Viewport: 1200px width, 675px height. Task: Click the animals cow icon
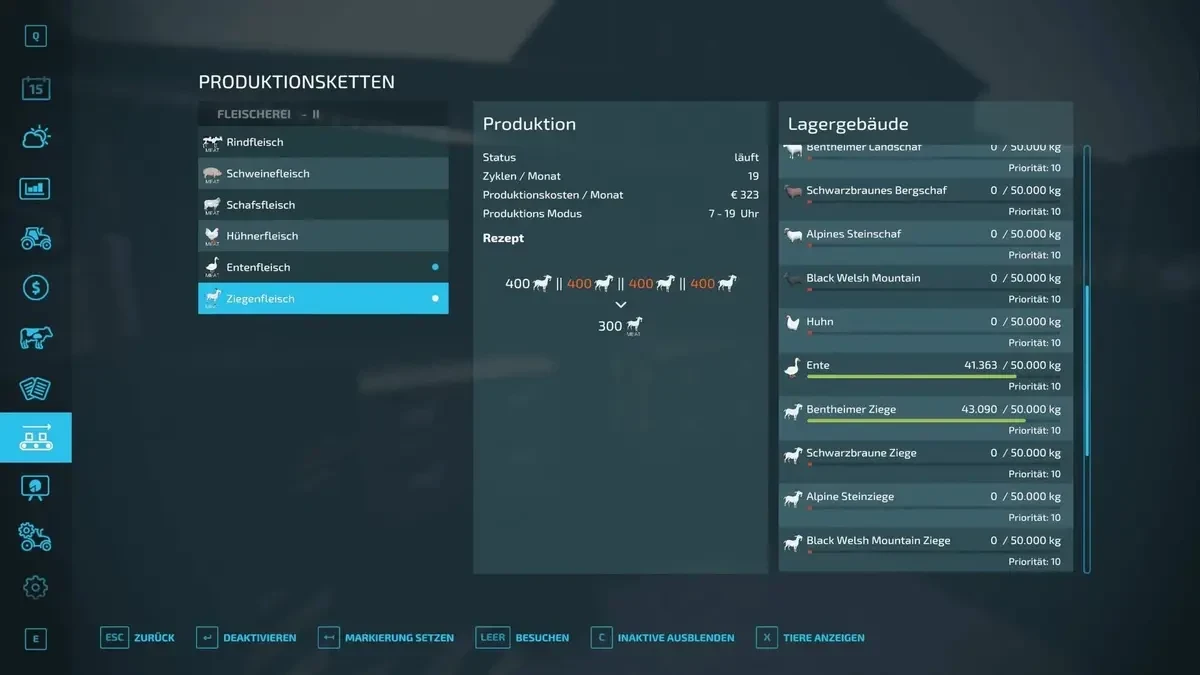pyautogui.click(x=34, y=337)
